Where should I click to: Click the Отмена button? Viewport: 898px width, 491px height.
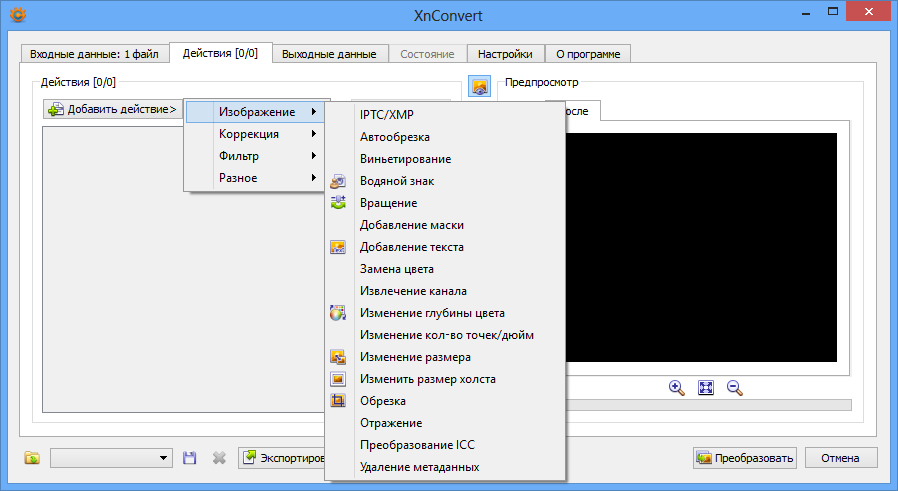[840, 458]
